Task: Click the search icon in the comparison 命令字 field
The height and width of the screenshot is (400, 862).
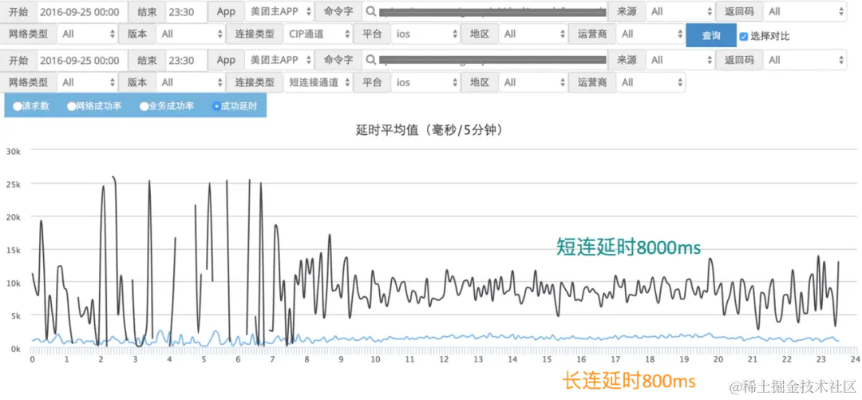Action: tap(370, 60)
